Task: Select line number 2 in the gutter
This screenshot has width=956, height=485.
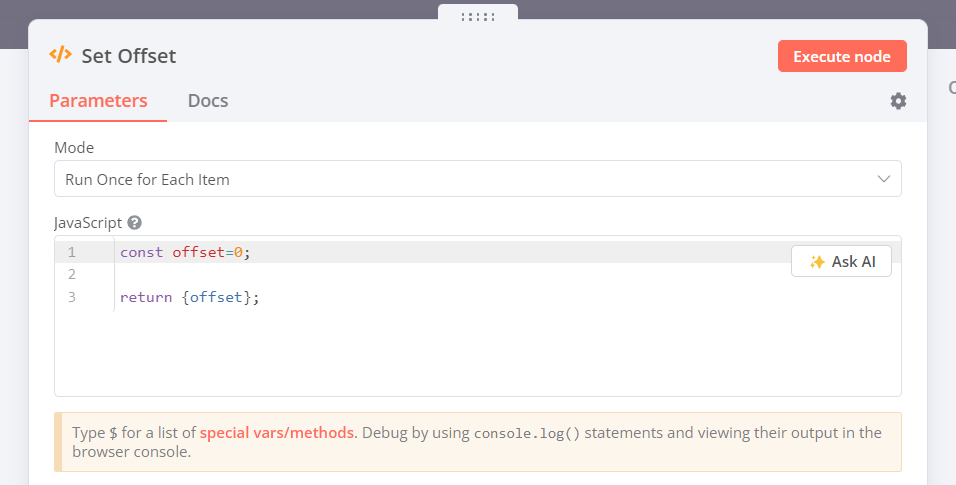Action: point(72,275)
